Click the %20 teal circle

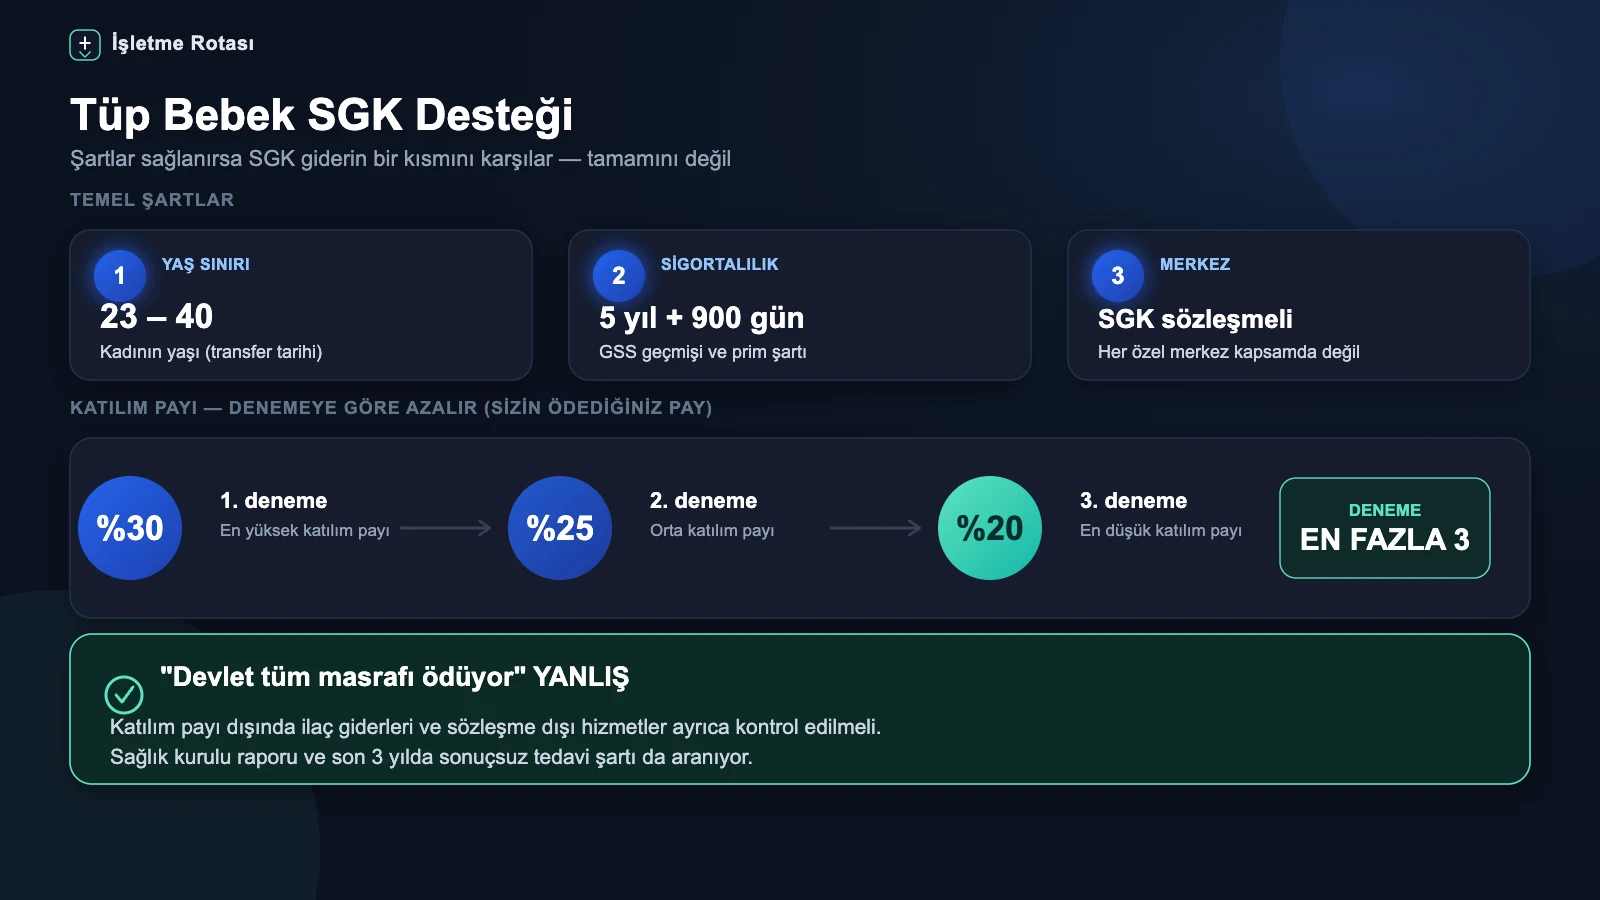990,528
